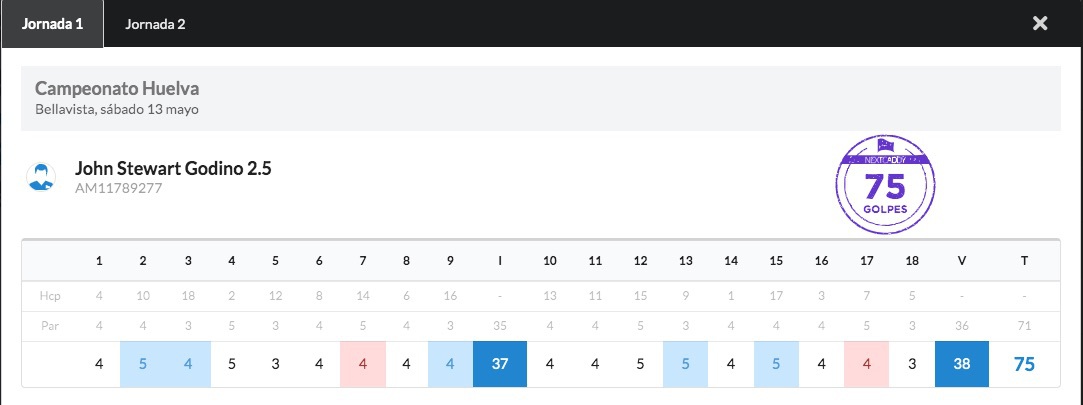
Task: Close the scorecard dialog with the X
Action: (1040, 23)
